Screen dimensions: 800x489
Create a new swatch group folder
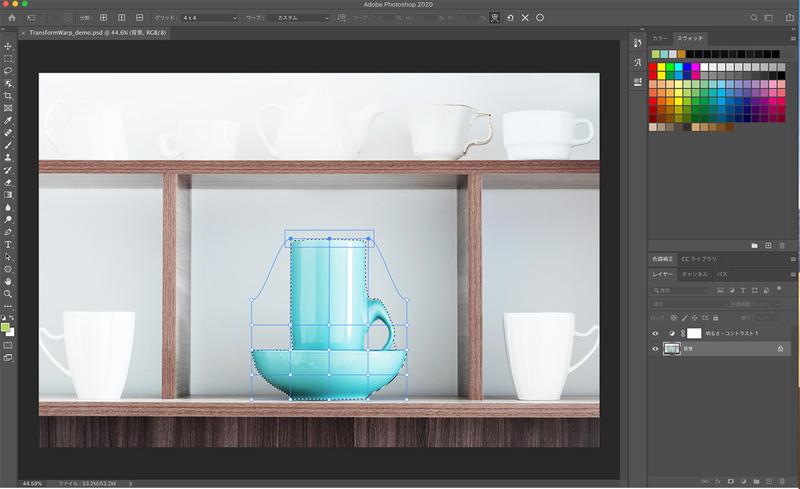pyautogui.click(x=754, y=246)
